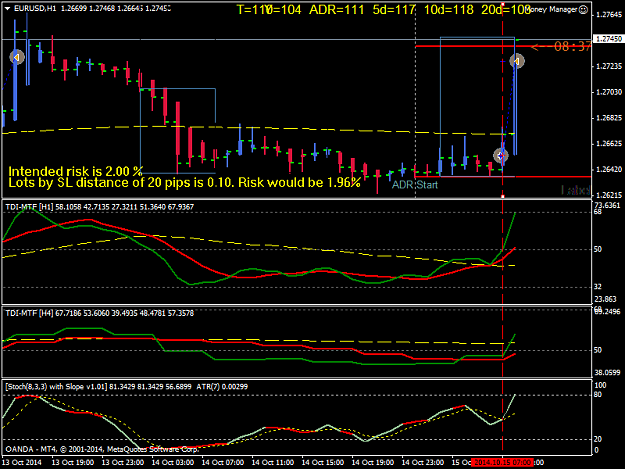Click the 13 Oct 2014 date label
Screen dimensions: 625x469
pos(22,463)
